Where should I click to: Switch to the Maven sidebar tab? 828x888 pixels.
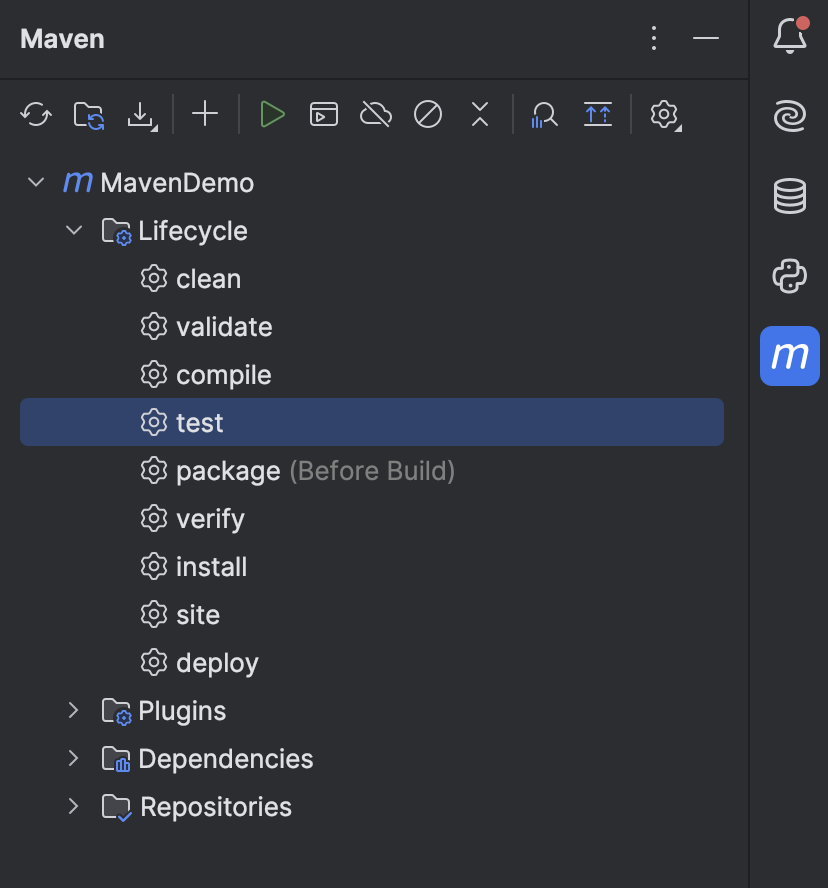[789, 356]
